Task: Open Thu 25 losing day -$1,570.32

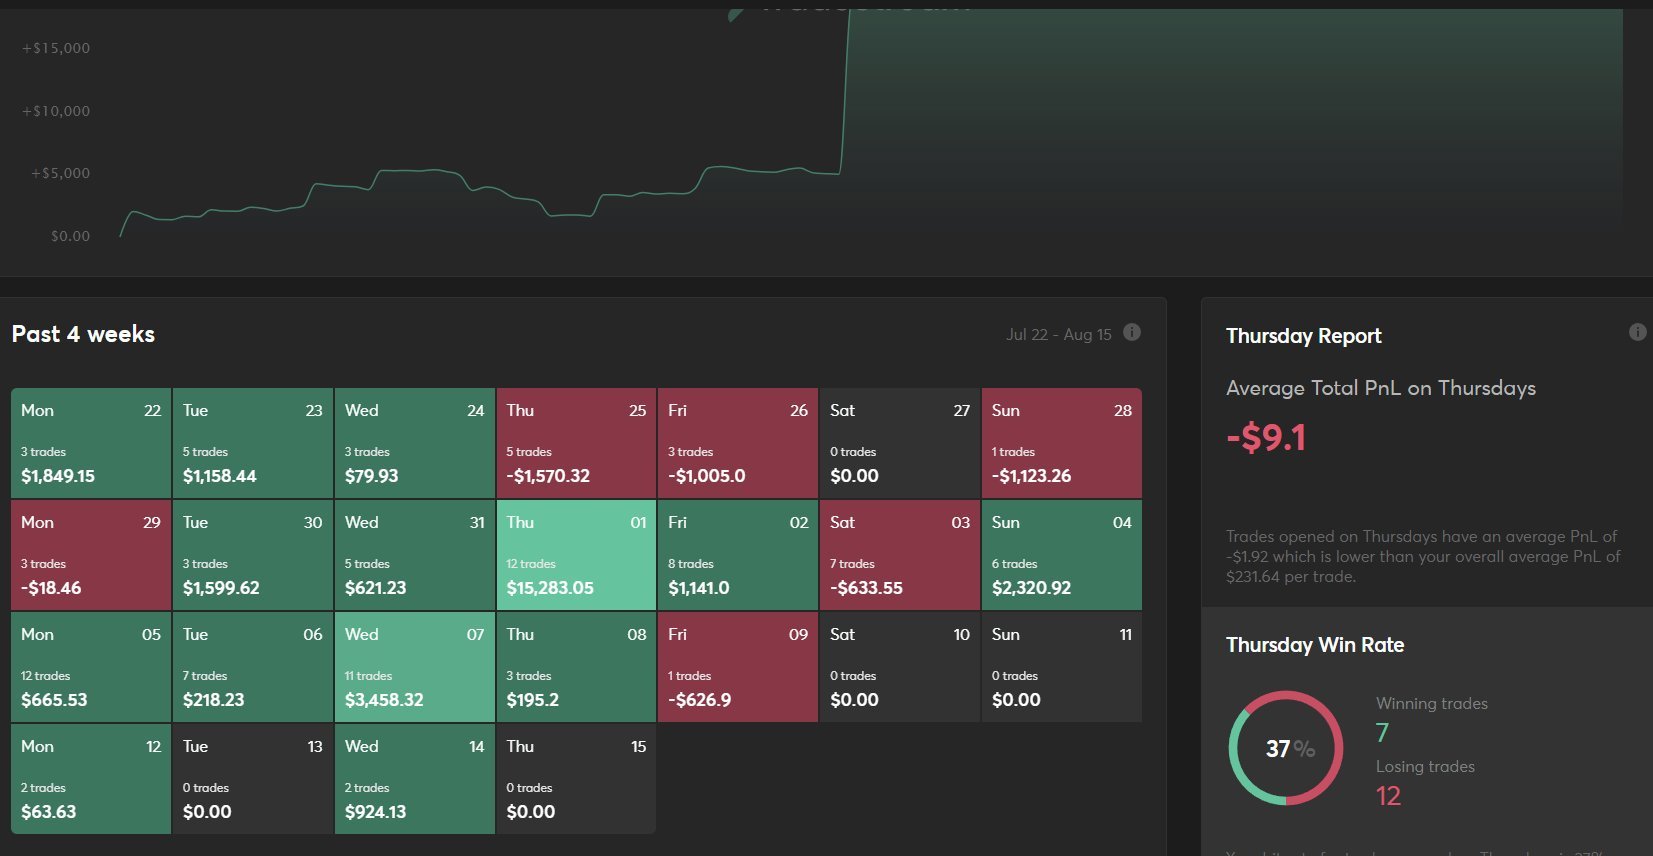Action: coord(576,443)
